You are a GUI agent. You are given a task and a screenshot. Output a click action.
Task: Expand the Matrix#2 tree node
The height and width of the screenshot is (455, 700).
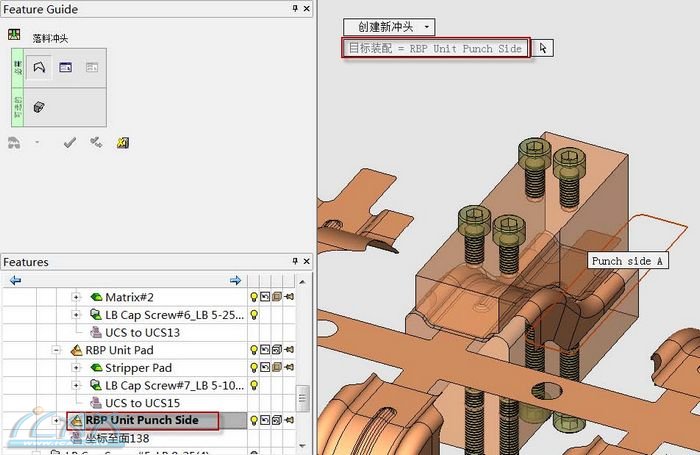coord(76,297)
